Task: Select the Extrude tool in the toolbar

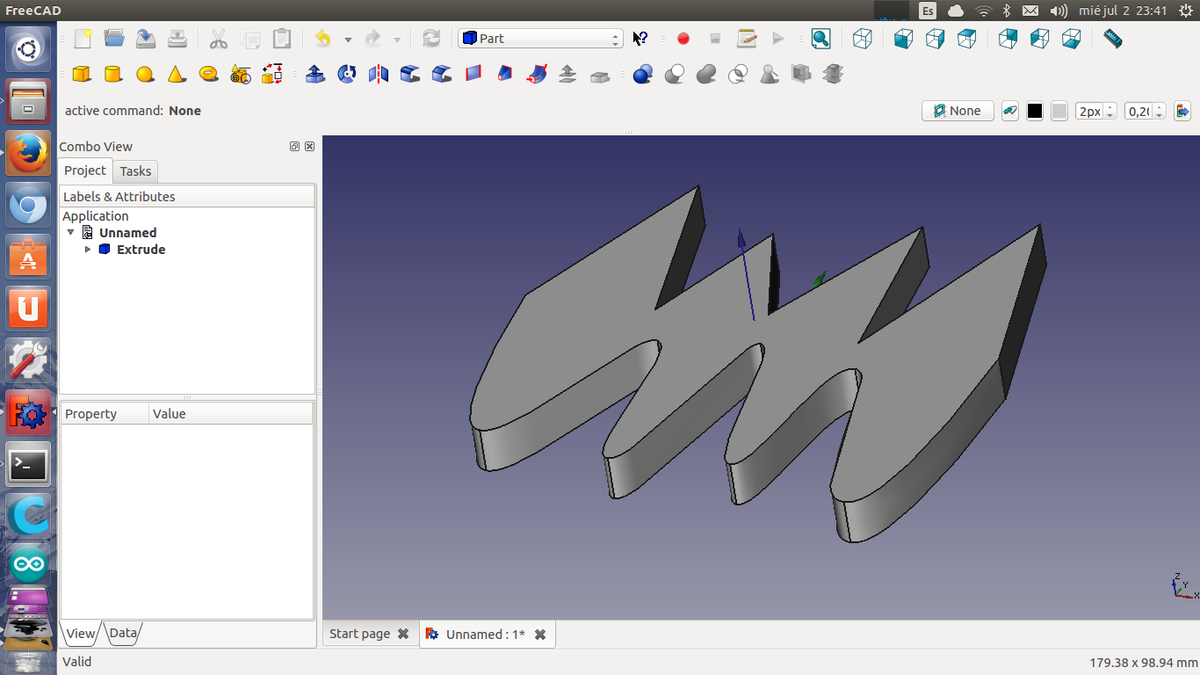Action: pos(315,74)
